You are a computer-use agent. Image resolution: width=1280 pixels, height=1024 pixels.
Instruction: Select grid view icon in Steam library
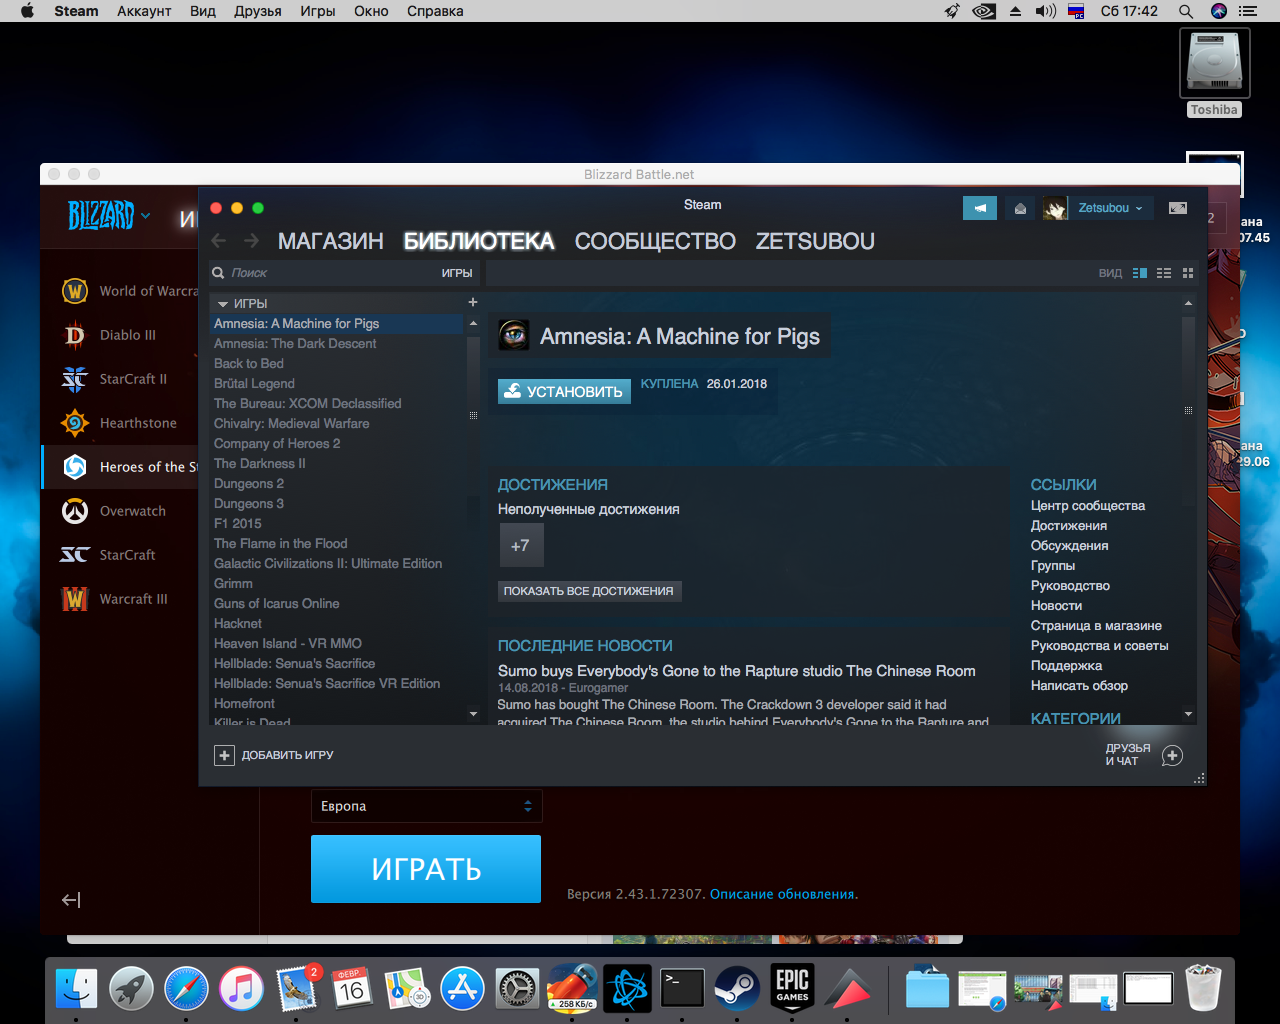coord(1188,273)
